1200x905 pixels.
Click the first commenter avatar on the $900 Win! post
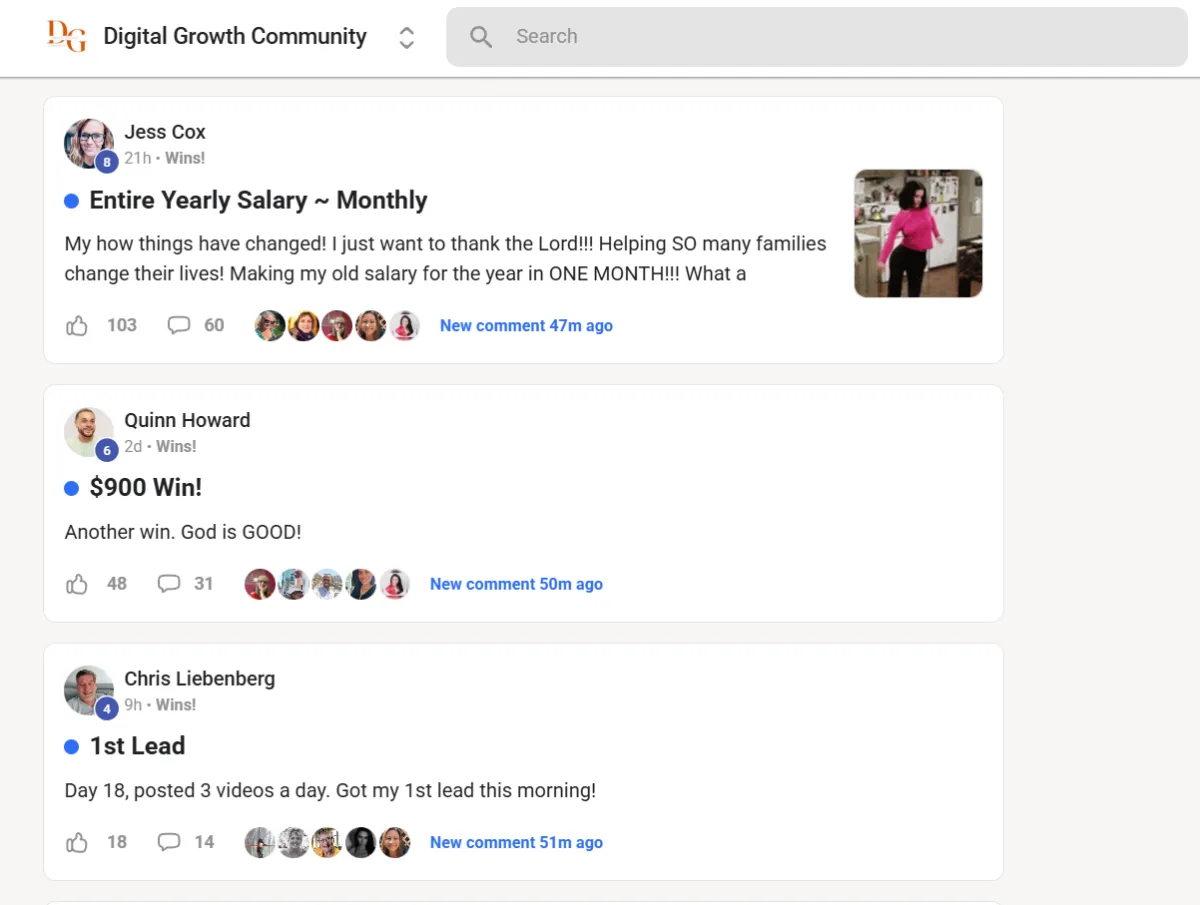[260, 584]
